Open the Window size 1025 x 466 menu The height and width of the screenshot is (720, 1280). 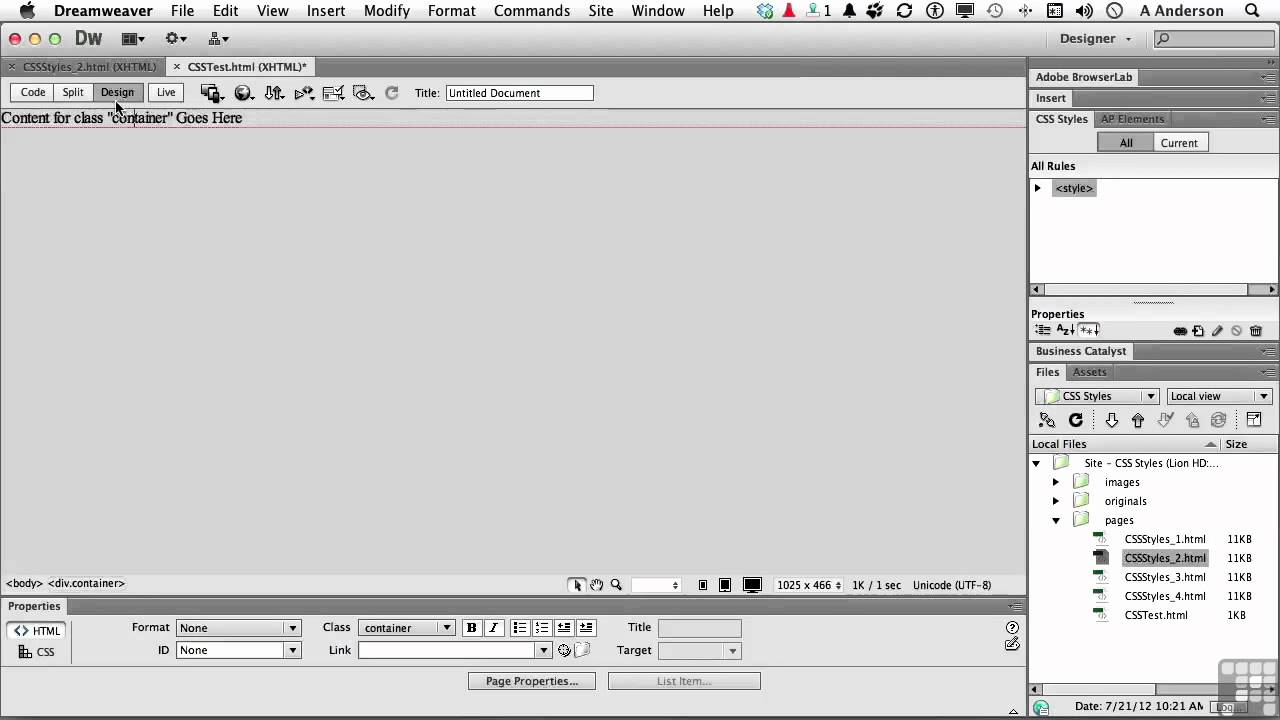808,585
